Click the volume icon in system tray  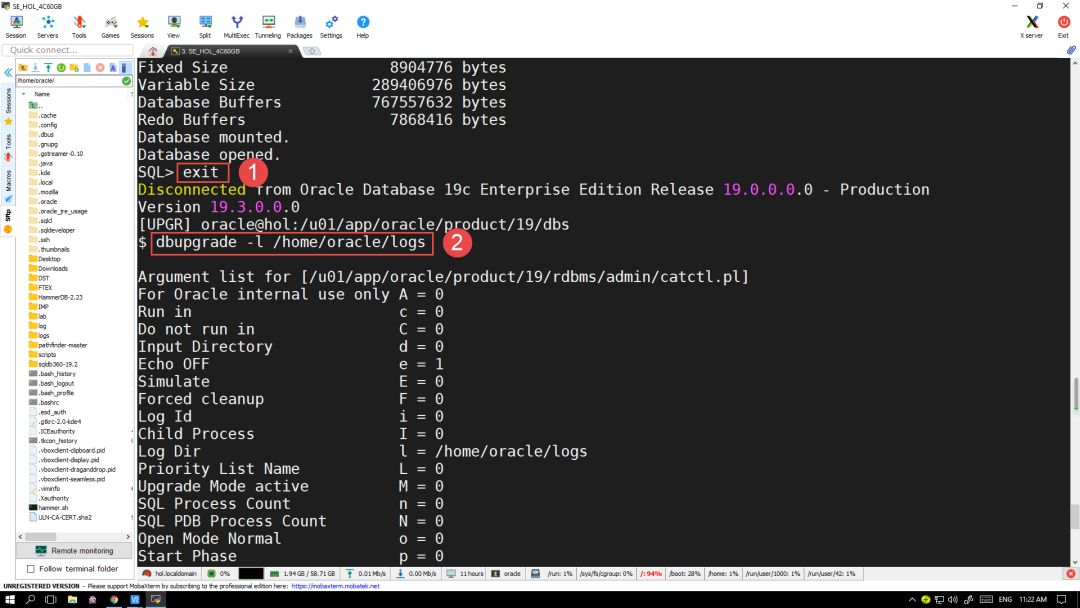953,600
